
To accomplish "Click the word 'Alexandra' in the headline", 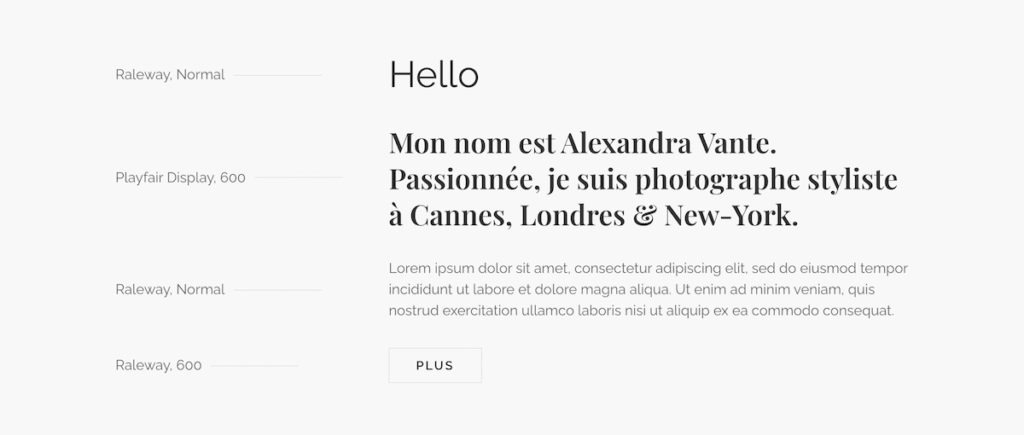I will pos(626,143).
